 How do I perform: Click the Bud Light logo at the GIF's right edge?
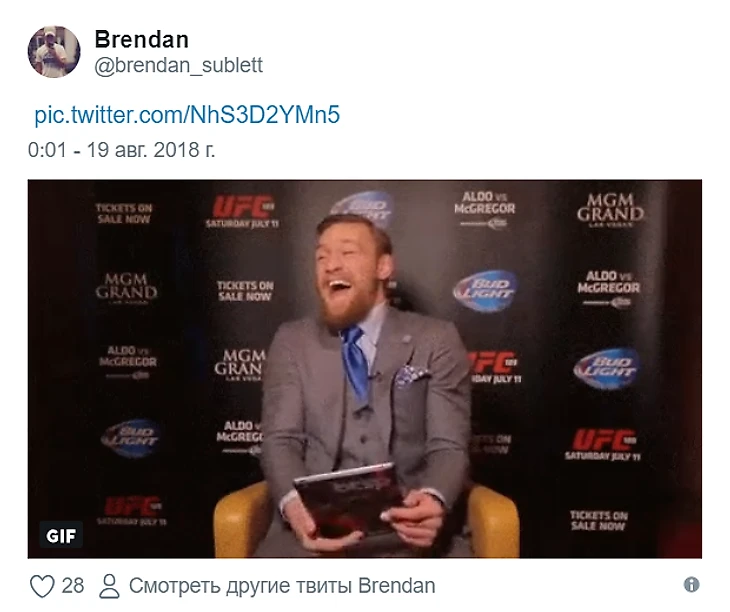pos(607,368)
